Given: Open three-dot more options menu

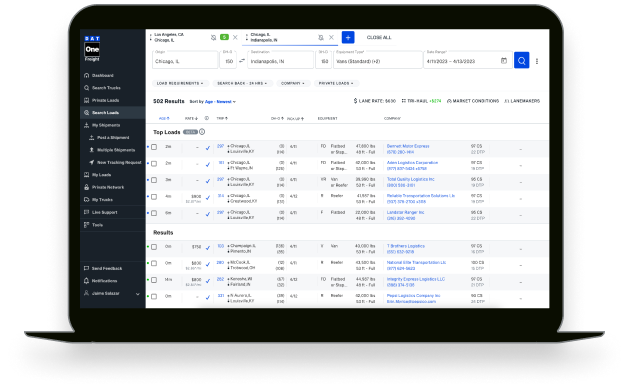Looking at the screenshot, I should click(x=537, y=61).
